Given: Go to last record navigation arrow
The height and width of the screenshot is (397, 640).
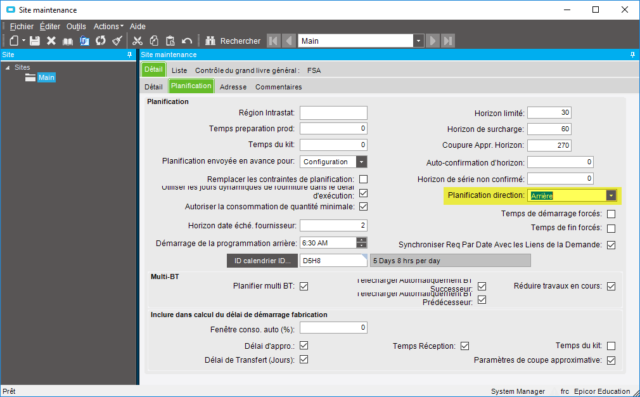Looking at the screenshot, I should (x=448, y=41).
